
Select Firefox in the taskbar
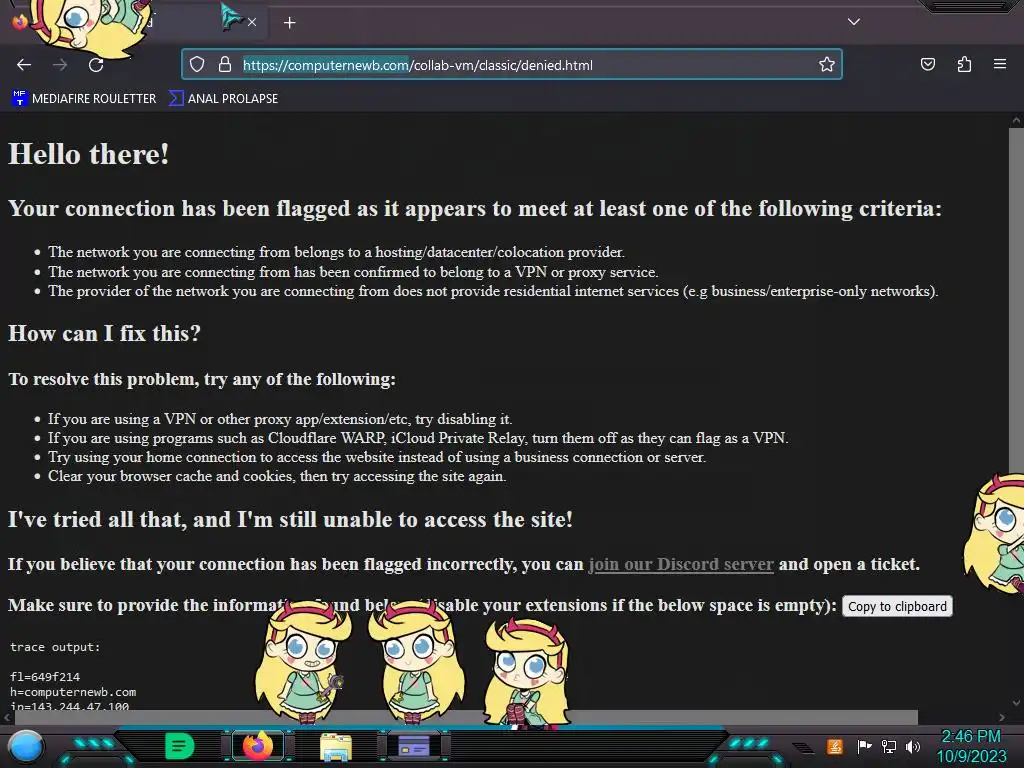pos(257,746)
